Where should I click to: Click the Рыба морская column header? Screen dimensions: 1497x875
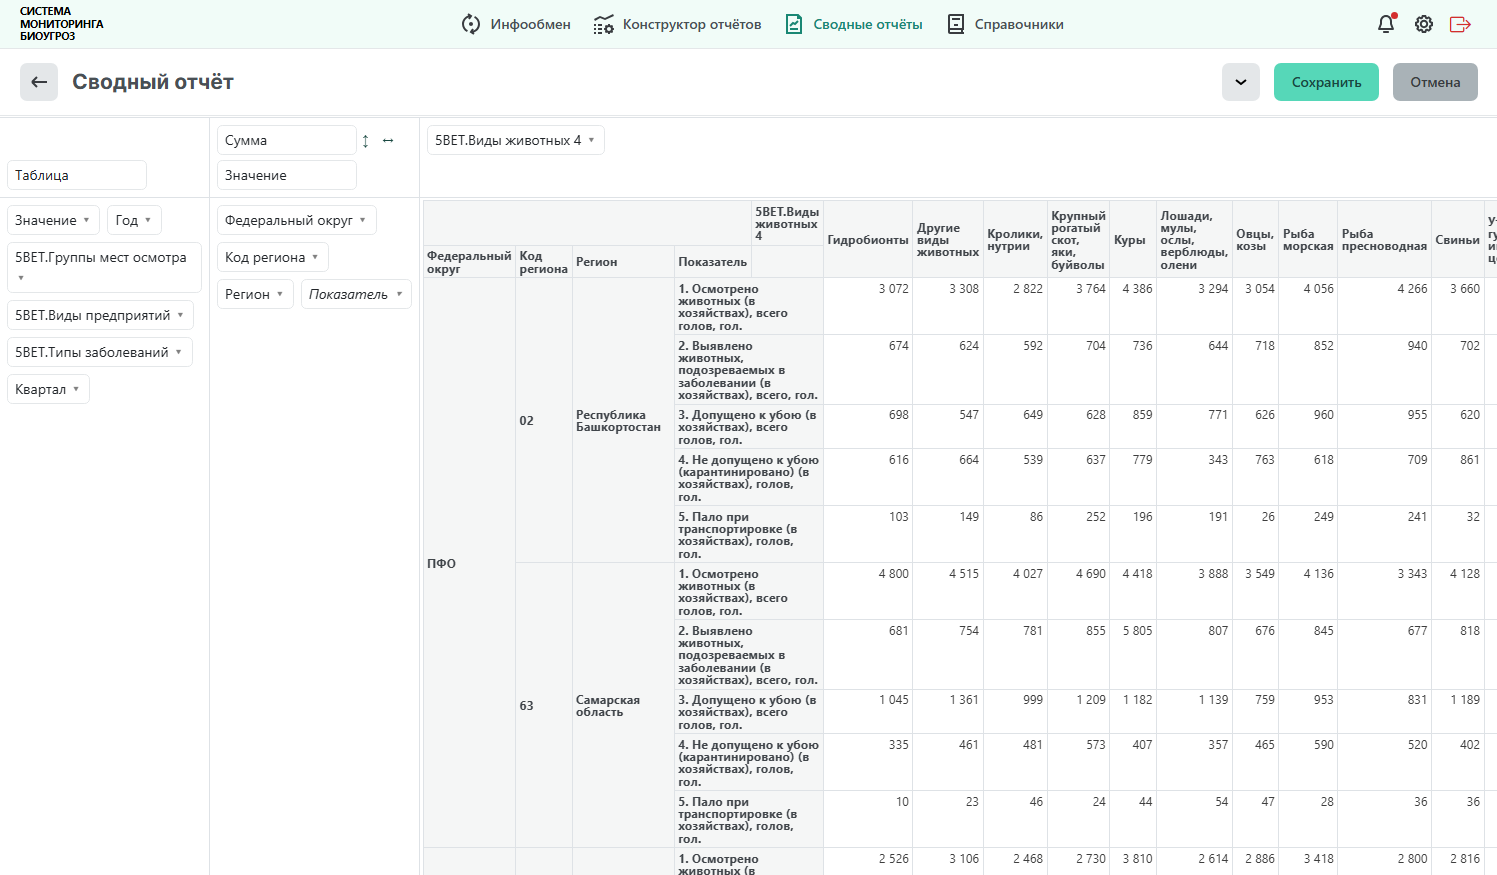[1308, 240]
